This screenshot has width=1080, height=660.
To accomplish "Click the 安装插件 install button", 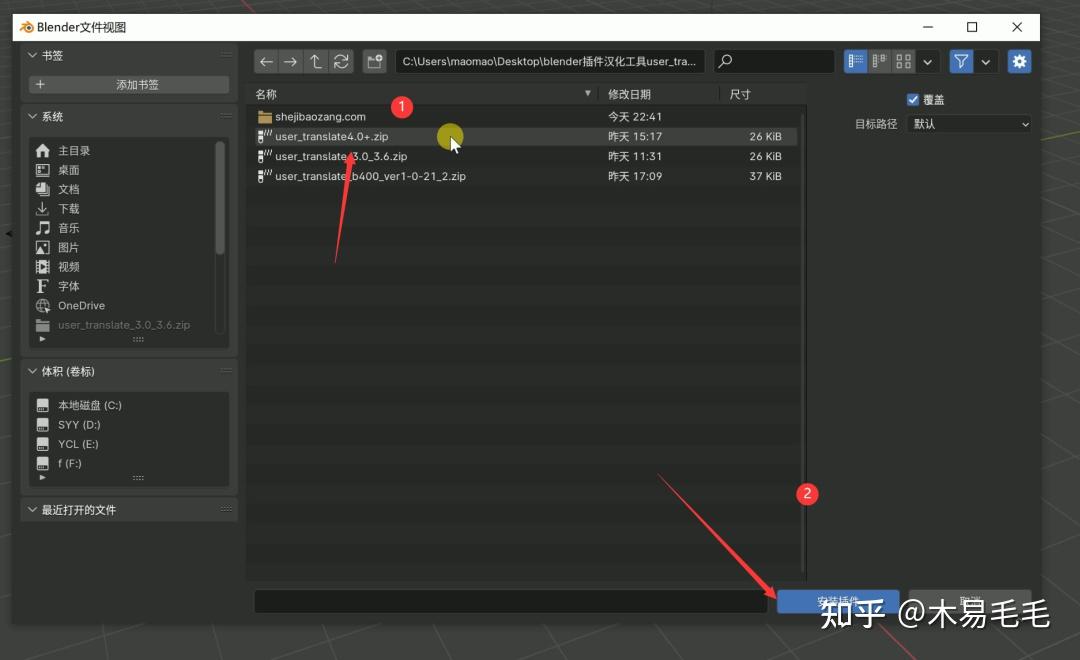I will [x=837, y=602].
